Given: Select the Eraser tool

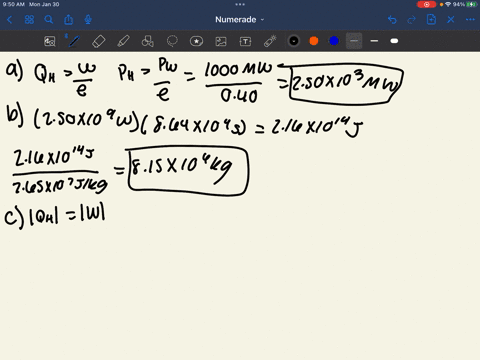Looking at the screenshot, I should [x=98, y=41].
